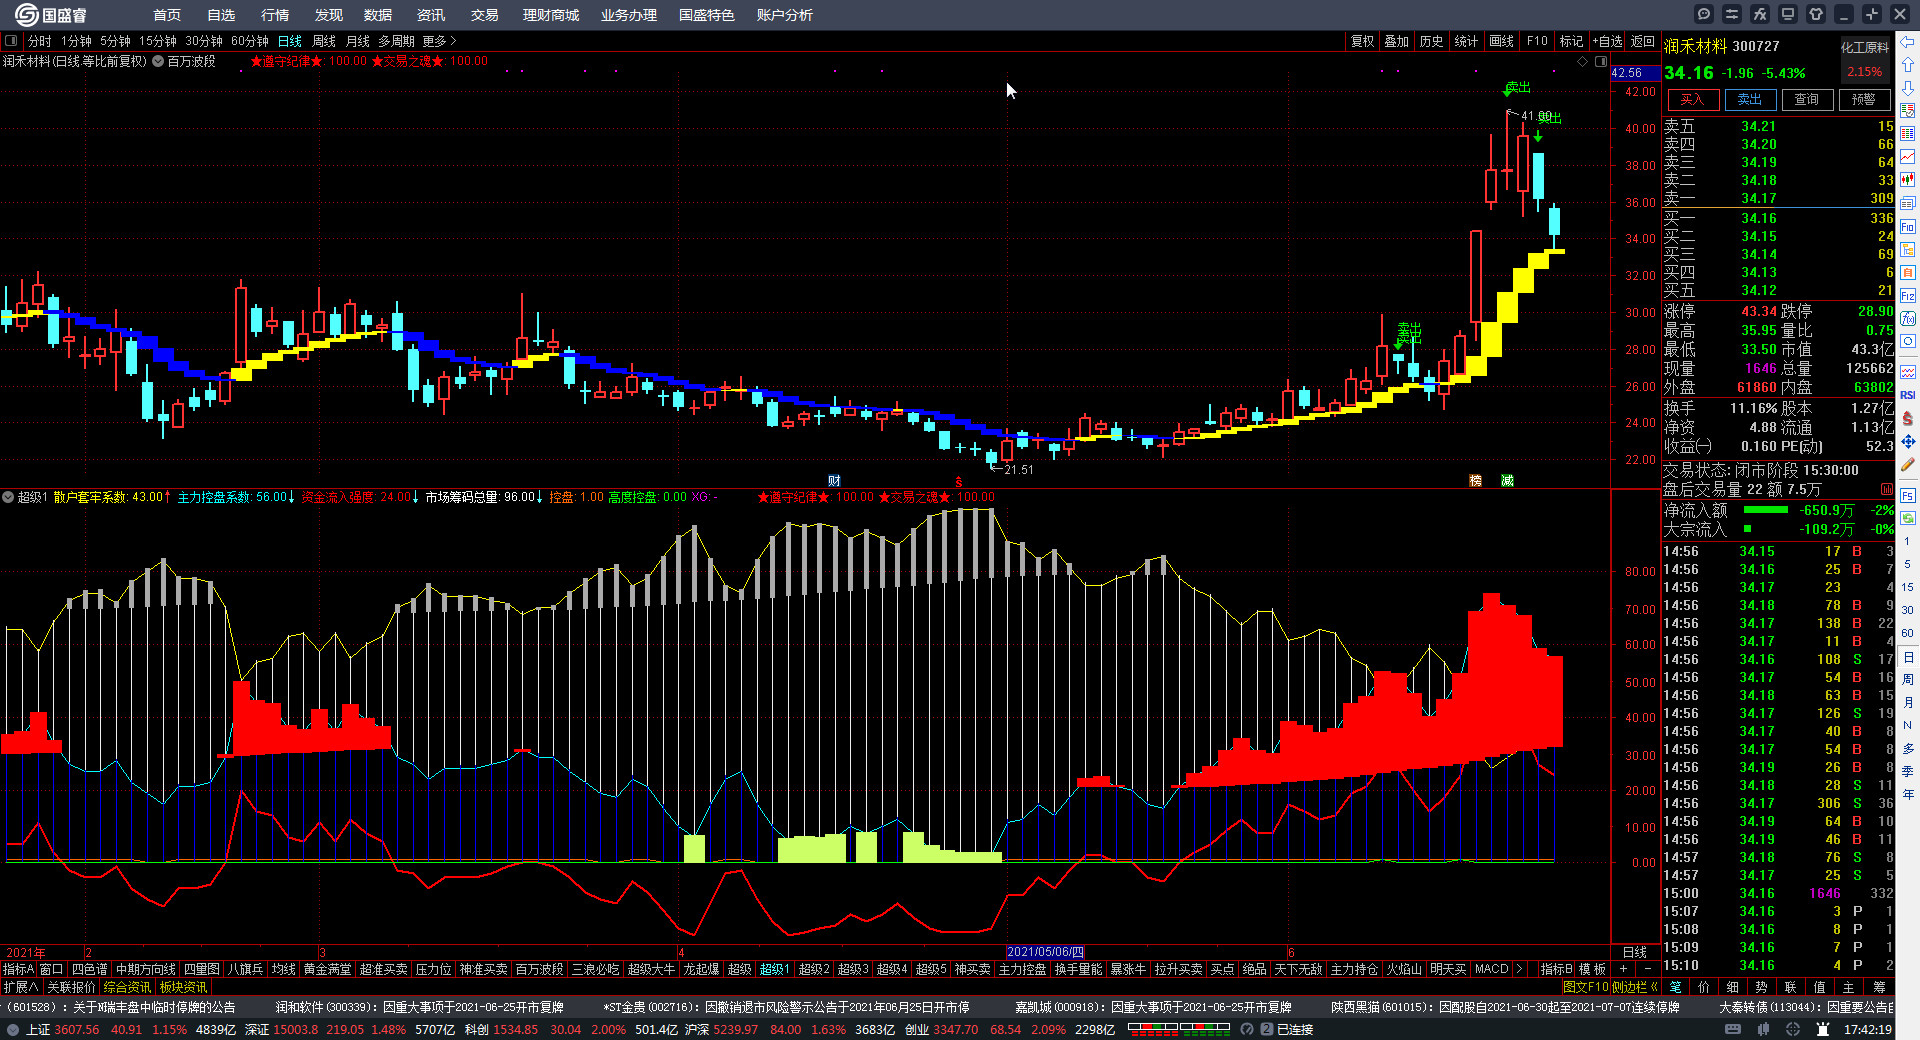Toggle the 叠加 overlay option
The height and width of the screenshot is (1040, 1920).
pos(1396,41)
